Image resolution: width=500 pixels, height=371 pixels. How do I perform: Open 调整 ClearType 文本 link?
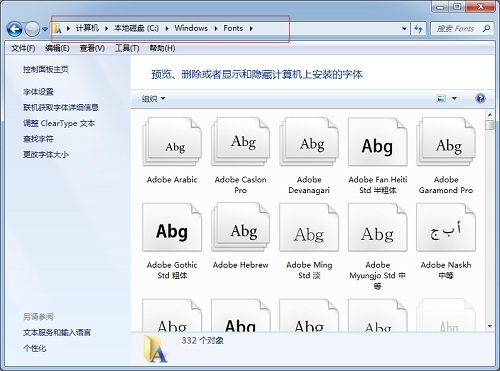click(59, 123)
